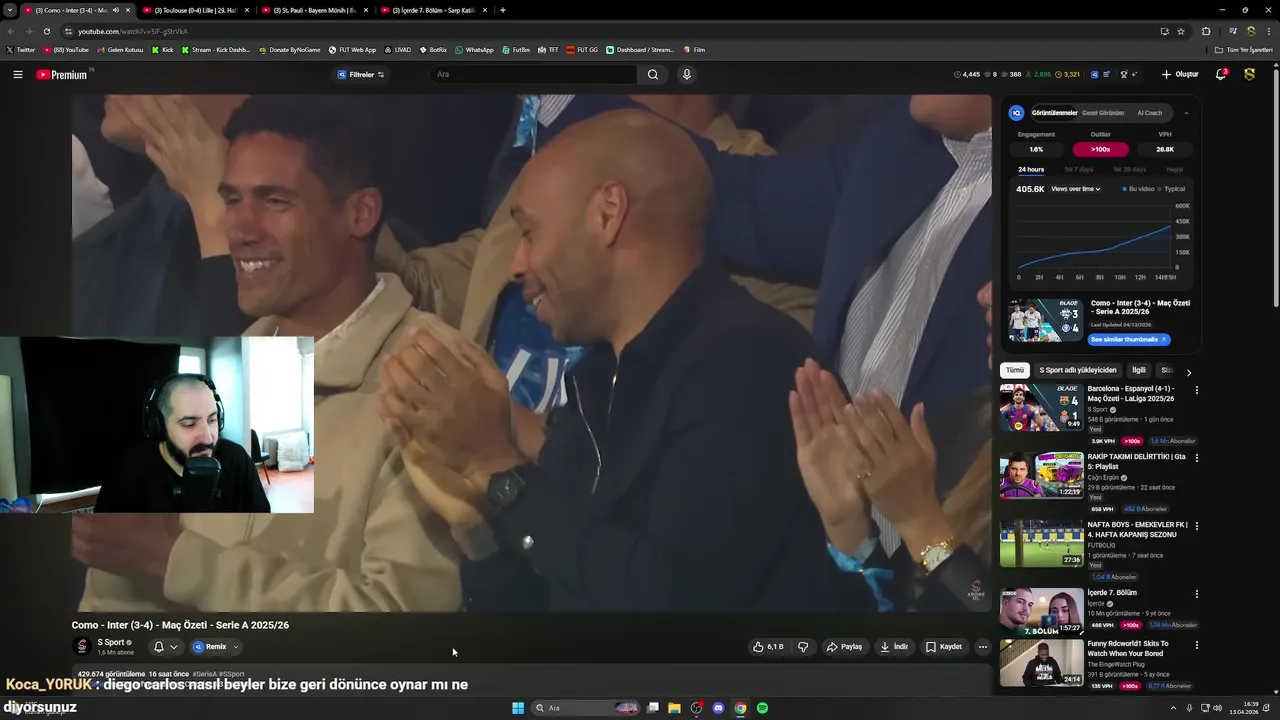
Task: Click the Remix button
Action: click(216, 647)
